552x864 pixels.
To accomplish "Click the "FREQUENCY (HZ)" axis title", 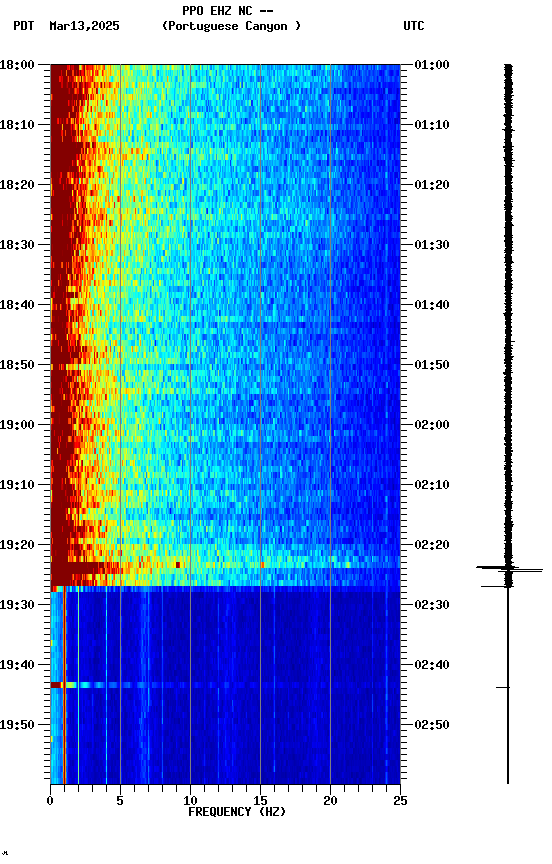I will pyautogui.click(x=237, y=812).
